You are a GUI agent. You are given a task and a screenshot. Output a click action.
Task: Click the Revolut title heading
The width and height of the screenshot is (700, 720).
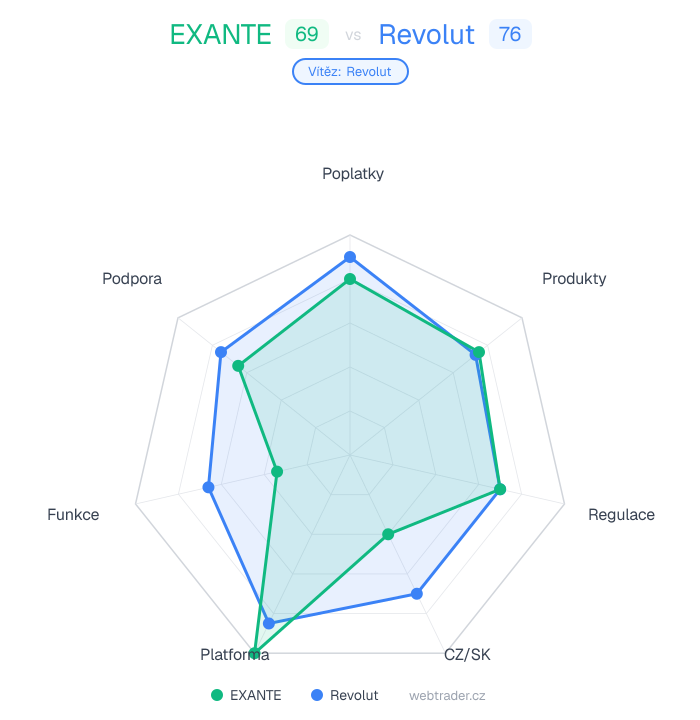click(x=427, y=35)
